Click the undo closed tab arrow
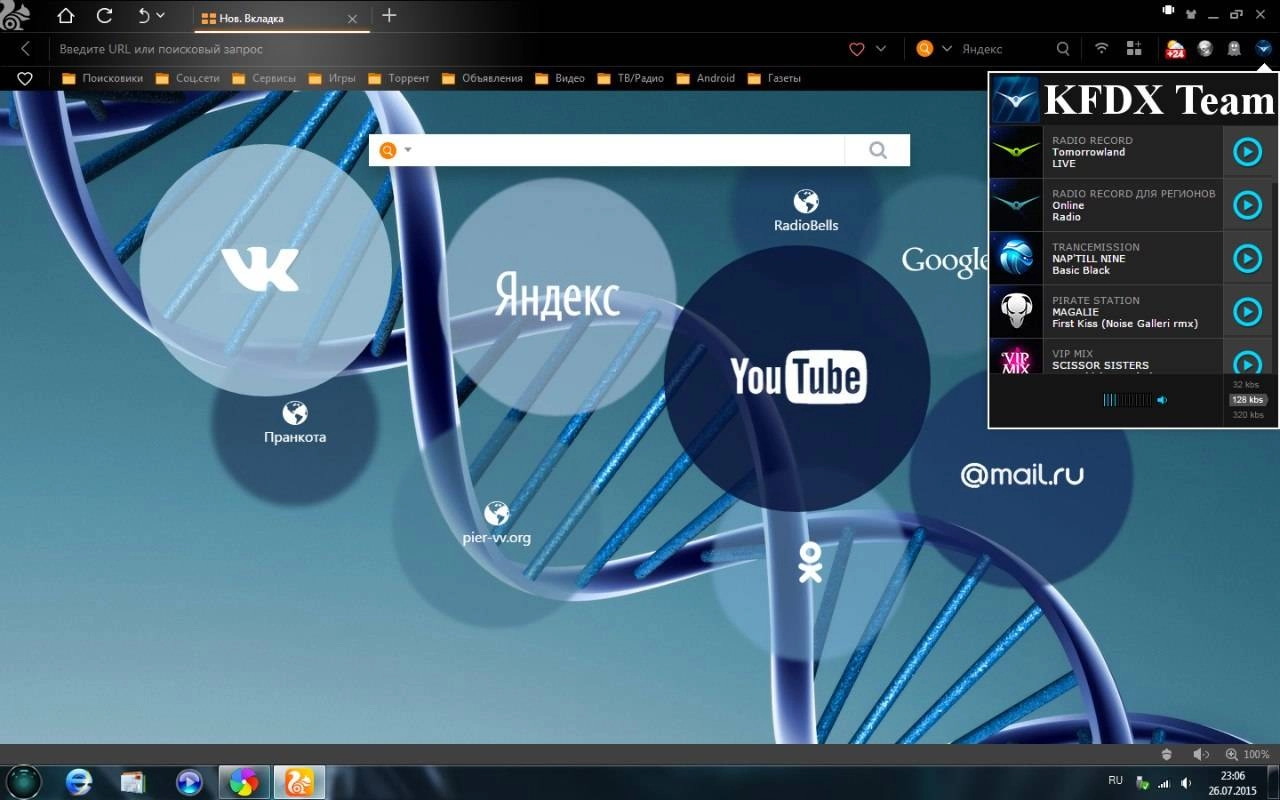 click(x=143, y=16)
